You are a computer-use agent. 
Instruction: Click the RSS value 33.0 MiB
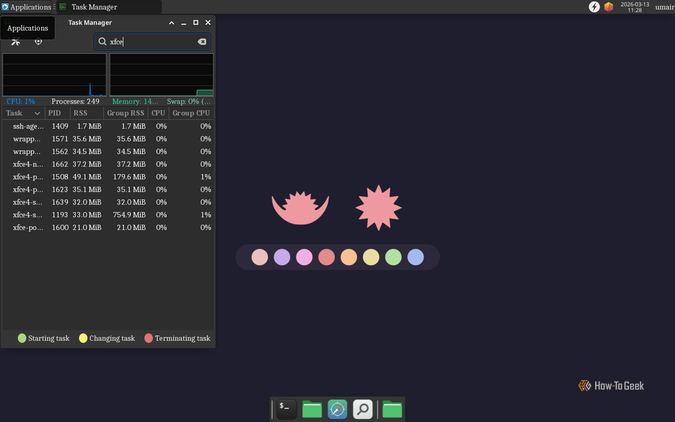tap(87, 214)
